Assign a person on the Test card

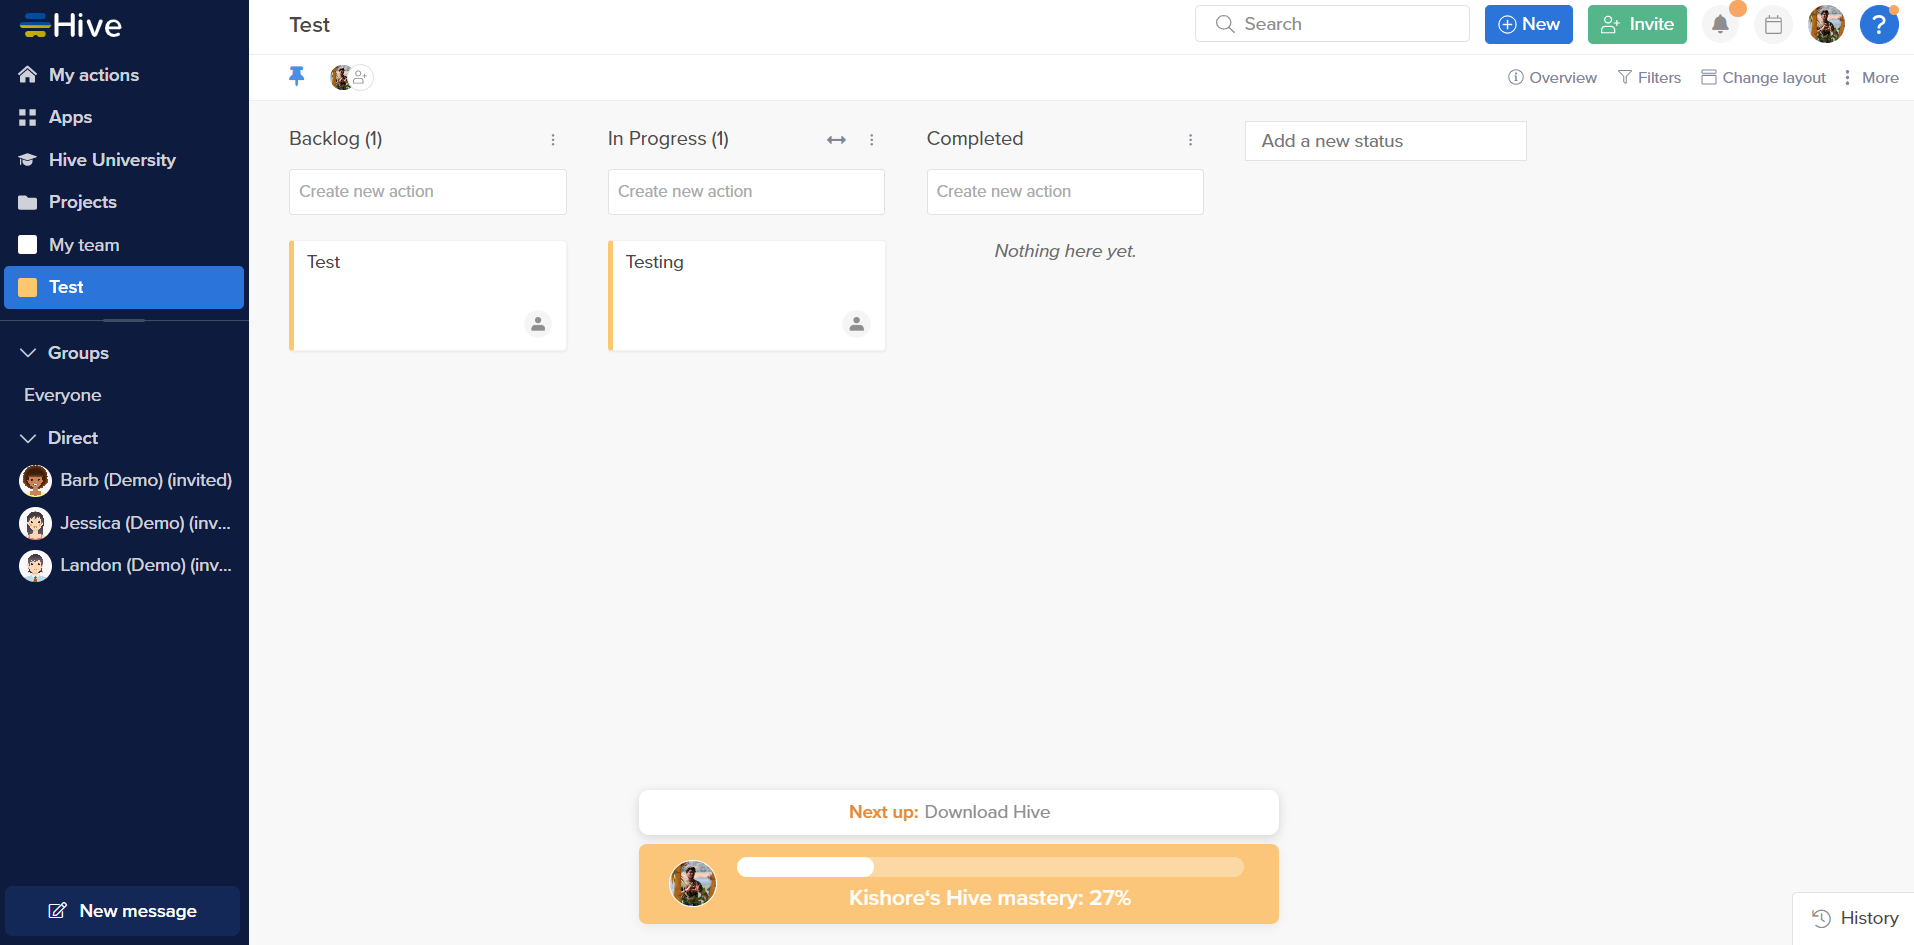tap(538, 324)
